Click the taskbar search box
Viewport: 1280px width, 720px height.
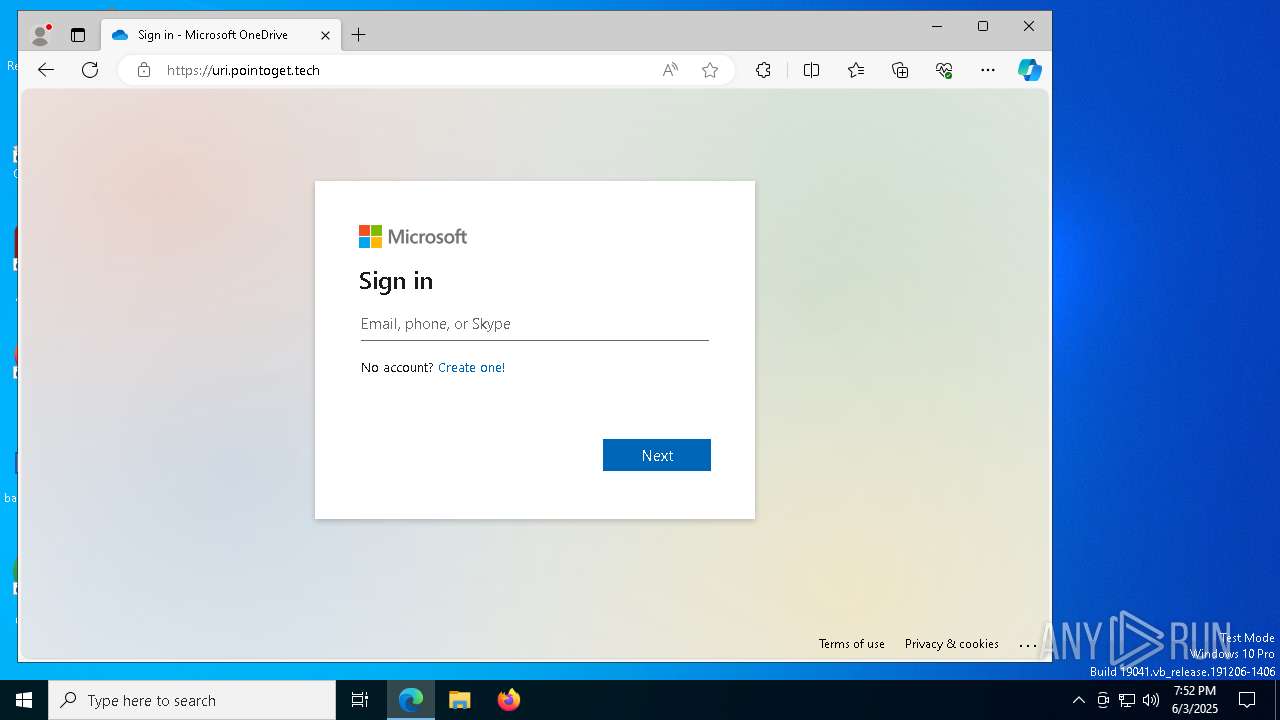tap(192, 700)
